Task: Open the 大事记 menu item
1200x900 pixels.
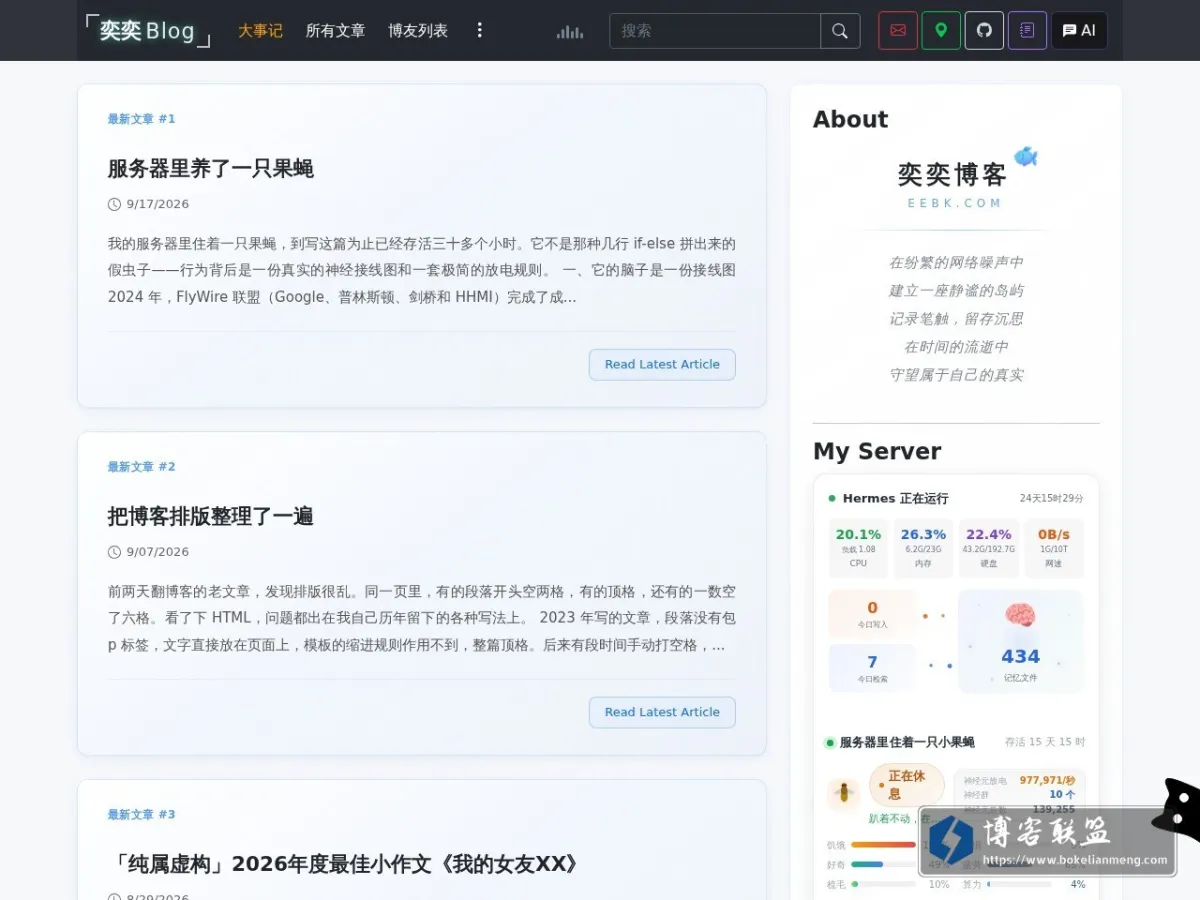Action: click(260, 31)
